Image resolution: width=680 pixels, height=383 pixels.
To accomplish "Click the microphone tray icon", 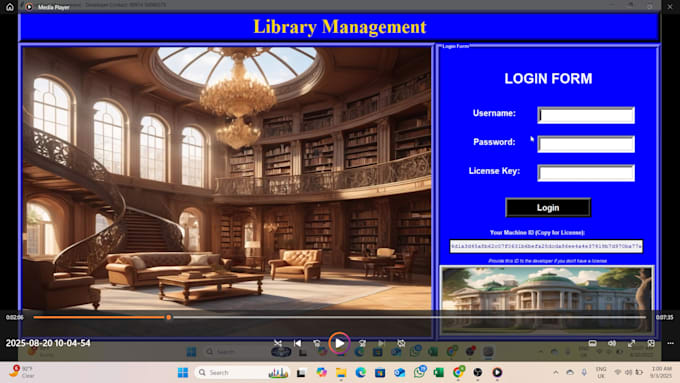I will pos(584,373).
